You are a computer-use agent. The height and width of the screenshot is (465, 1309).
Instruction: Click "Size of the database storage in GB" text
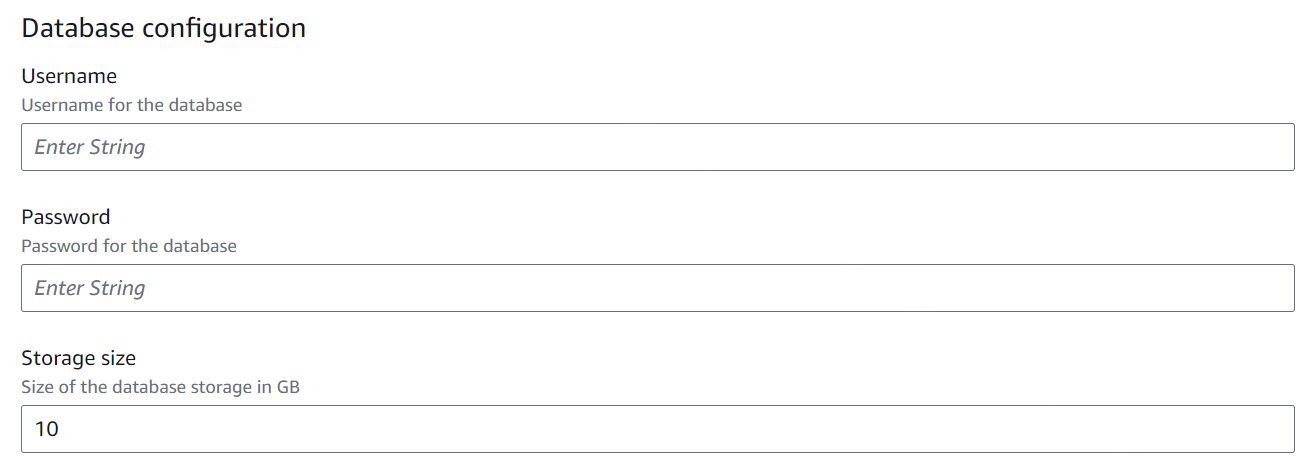pos(160,386)
